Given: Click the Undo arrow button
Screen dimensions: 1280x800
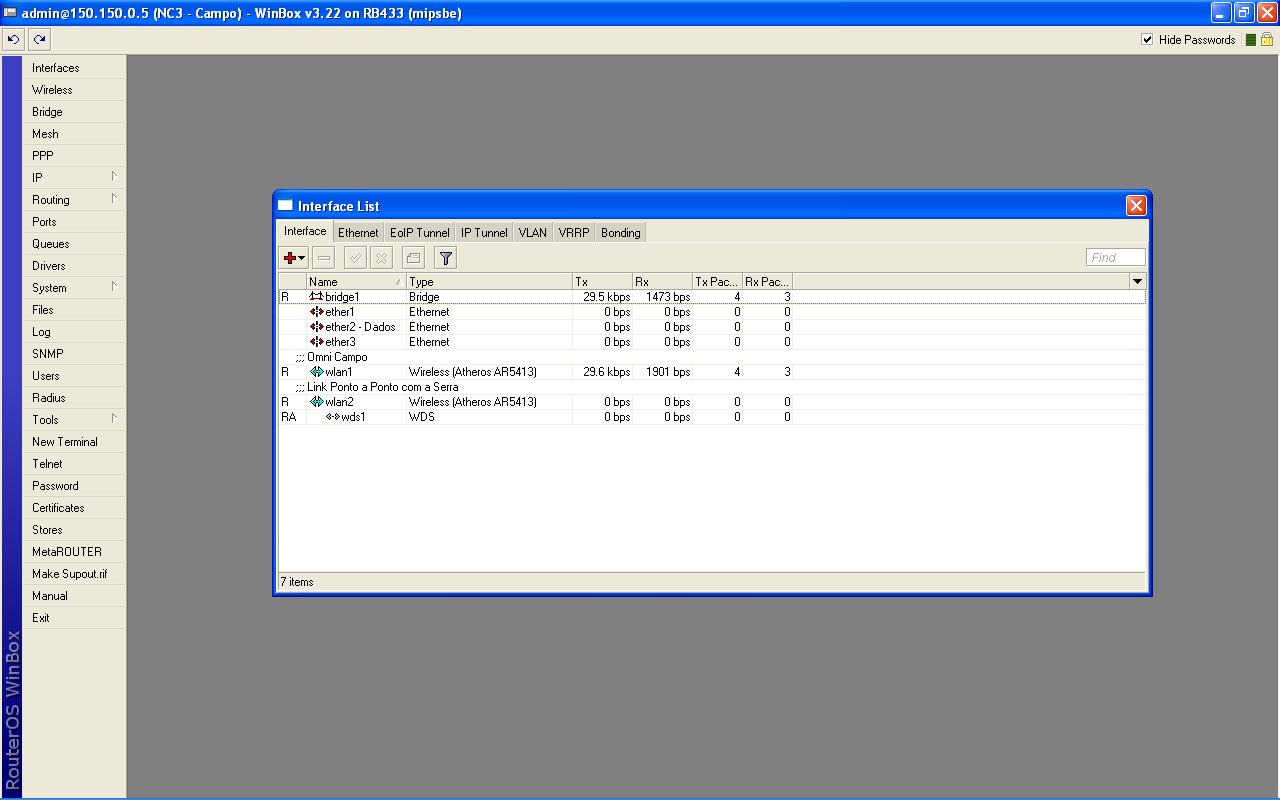Looking at the screenshot, I should coord(13,40).
